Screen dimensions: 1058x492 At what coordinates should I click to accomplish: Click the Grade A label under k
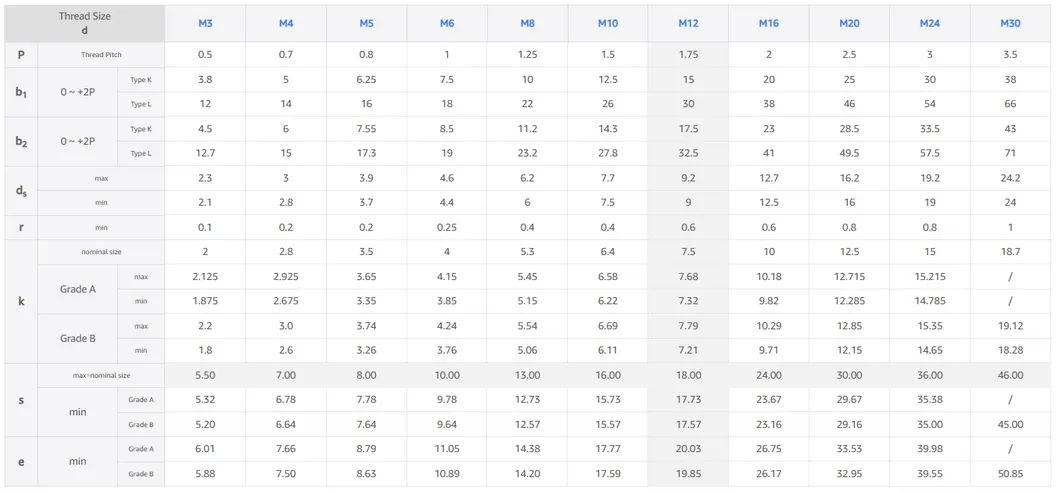click(78, 289)
